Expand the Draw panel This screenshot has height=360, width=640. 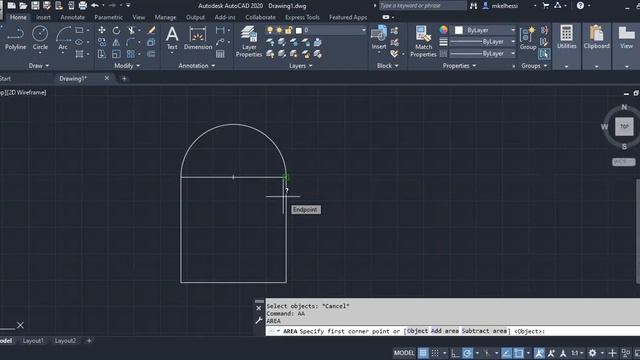39,66
